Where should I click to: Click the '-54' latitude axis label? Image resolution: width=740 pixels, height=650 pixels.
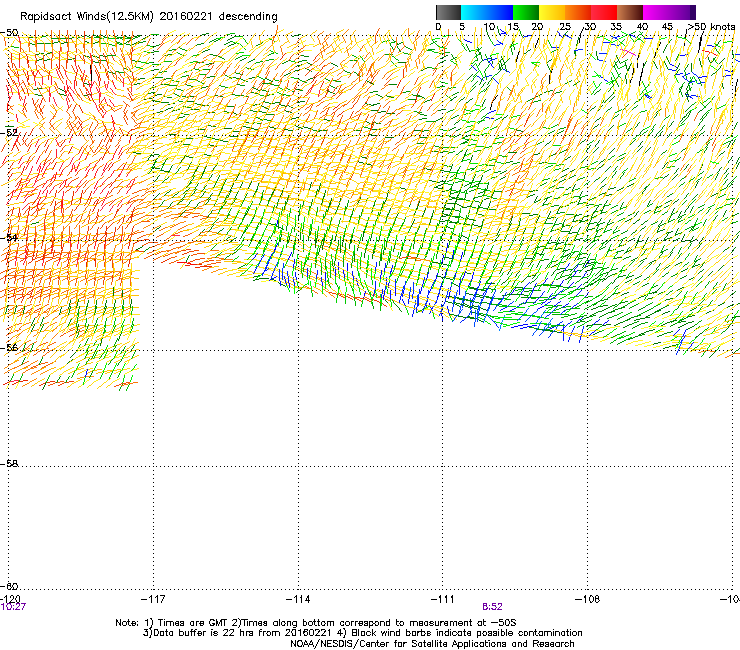[x=9, y=238]
